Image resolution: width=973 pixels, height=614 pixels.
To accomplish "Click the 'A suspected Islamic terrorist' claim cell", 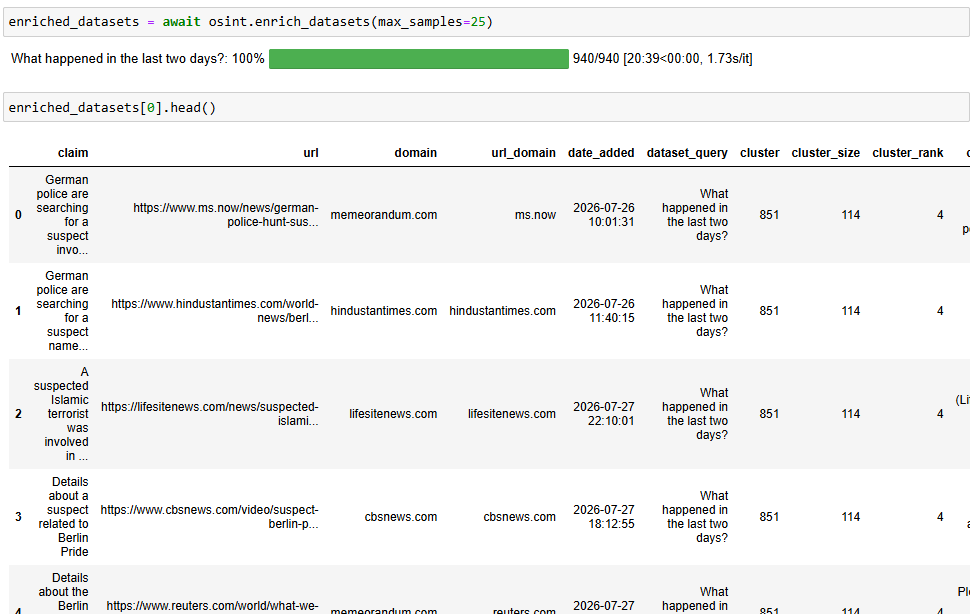I will (x=61, y=413).
